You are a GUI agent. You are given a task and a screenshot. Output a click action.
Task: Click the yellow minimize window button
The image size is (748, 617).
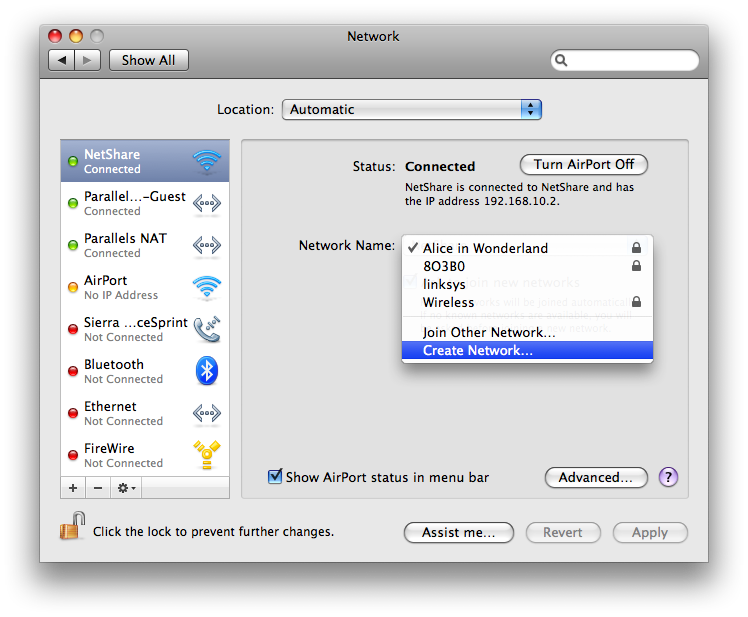[x=76, y=36]
